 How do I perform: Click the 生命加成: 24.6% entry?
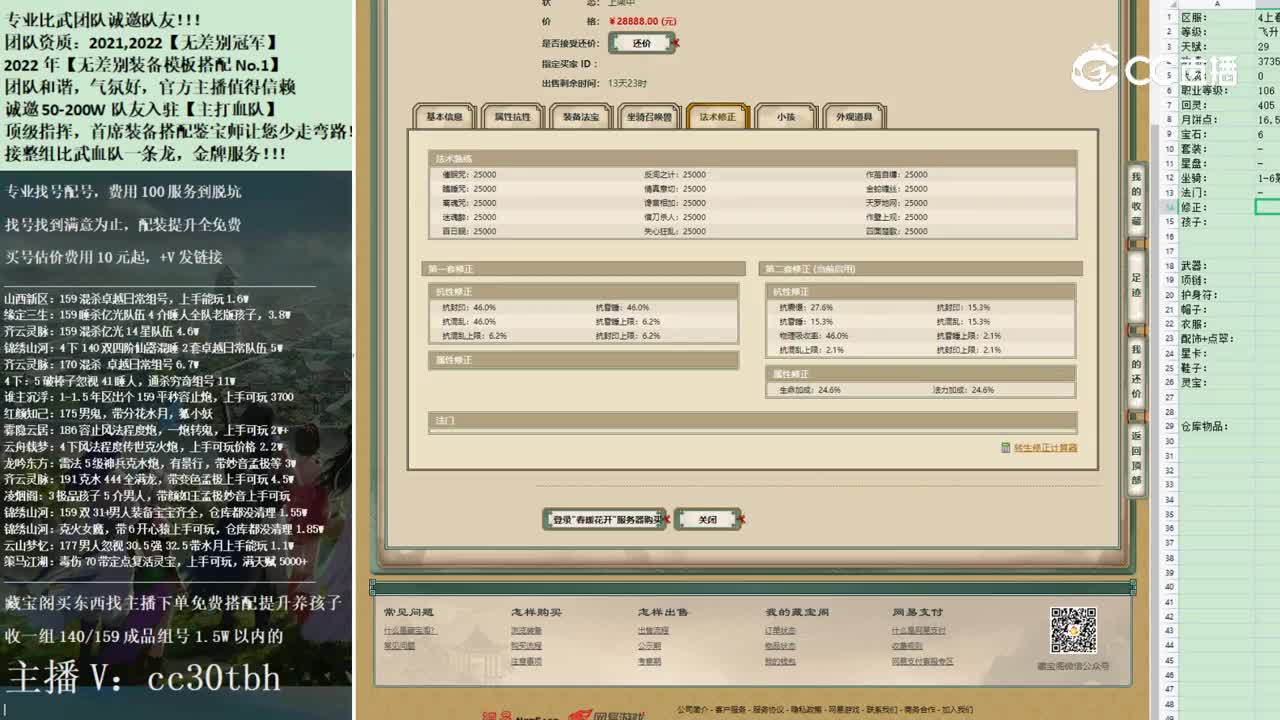(x=810, y=390)
